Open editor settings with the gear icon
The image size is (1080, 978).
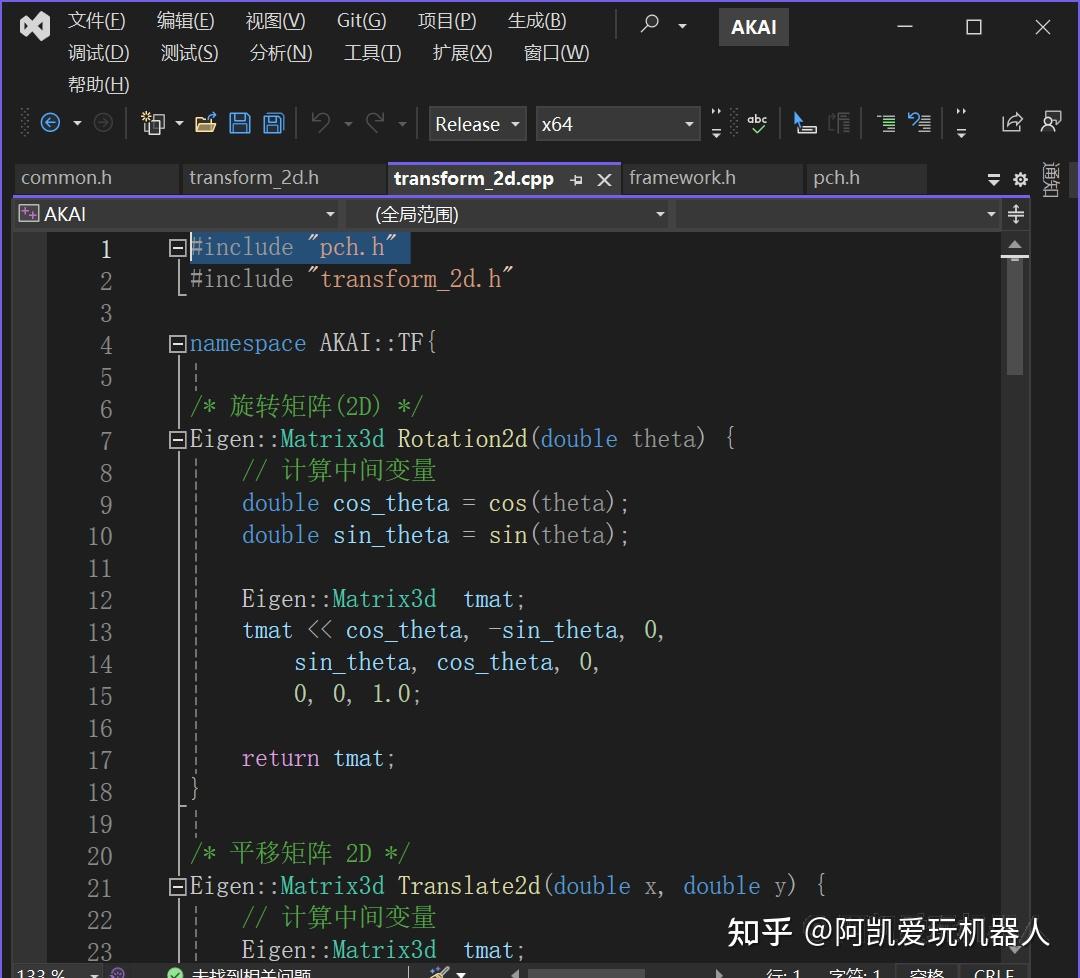[1020, 178]
